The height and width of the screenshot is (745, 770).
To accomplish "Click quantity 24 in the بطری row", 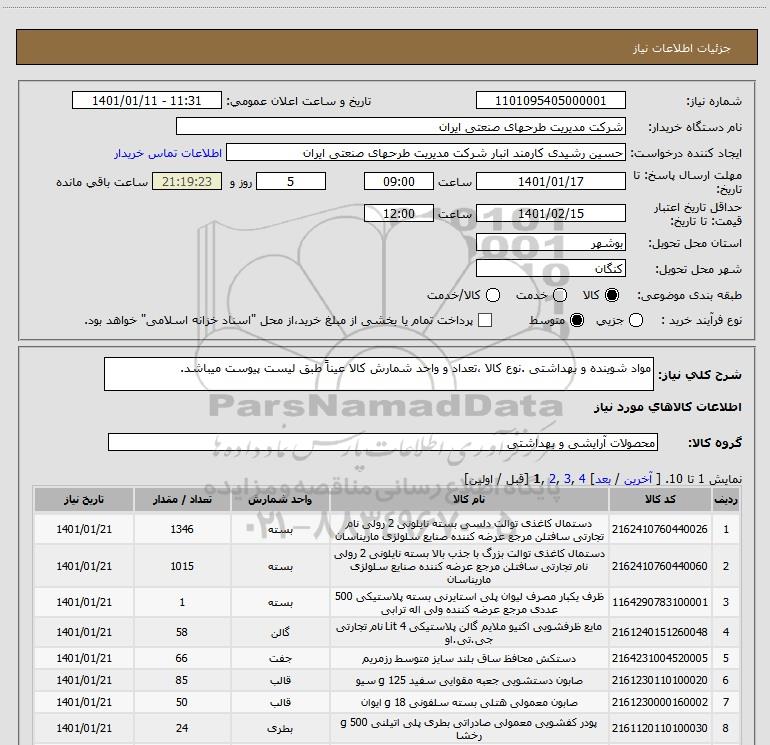I will (x=182, y=728).
